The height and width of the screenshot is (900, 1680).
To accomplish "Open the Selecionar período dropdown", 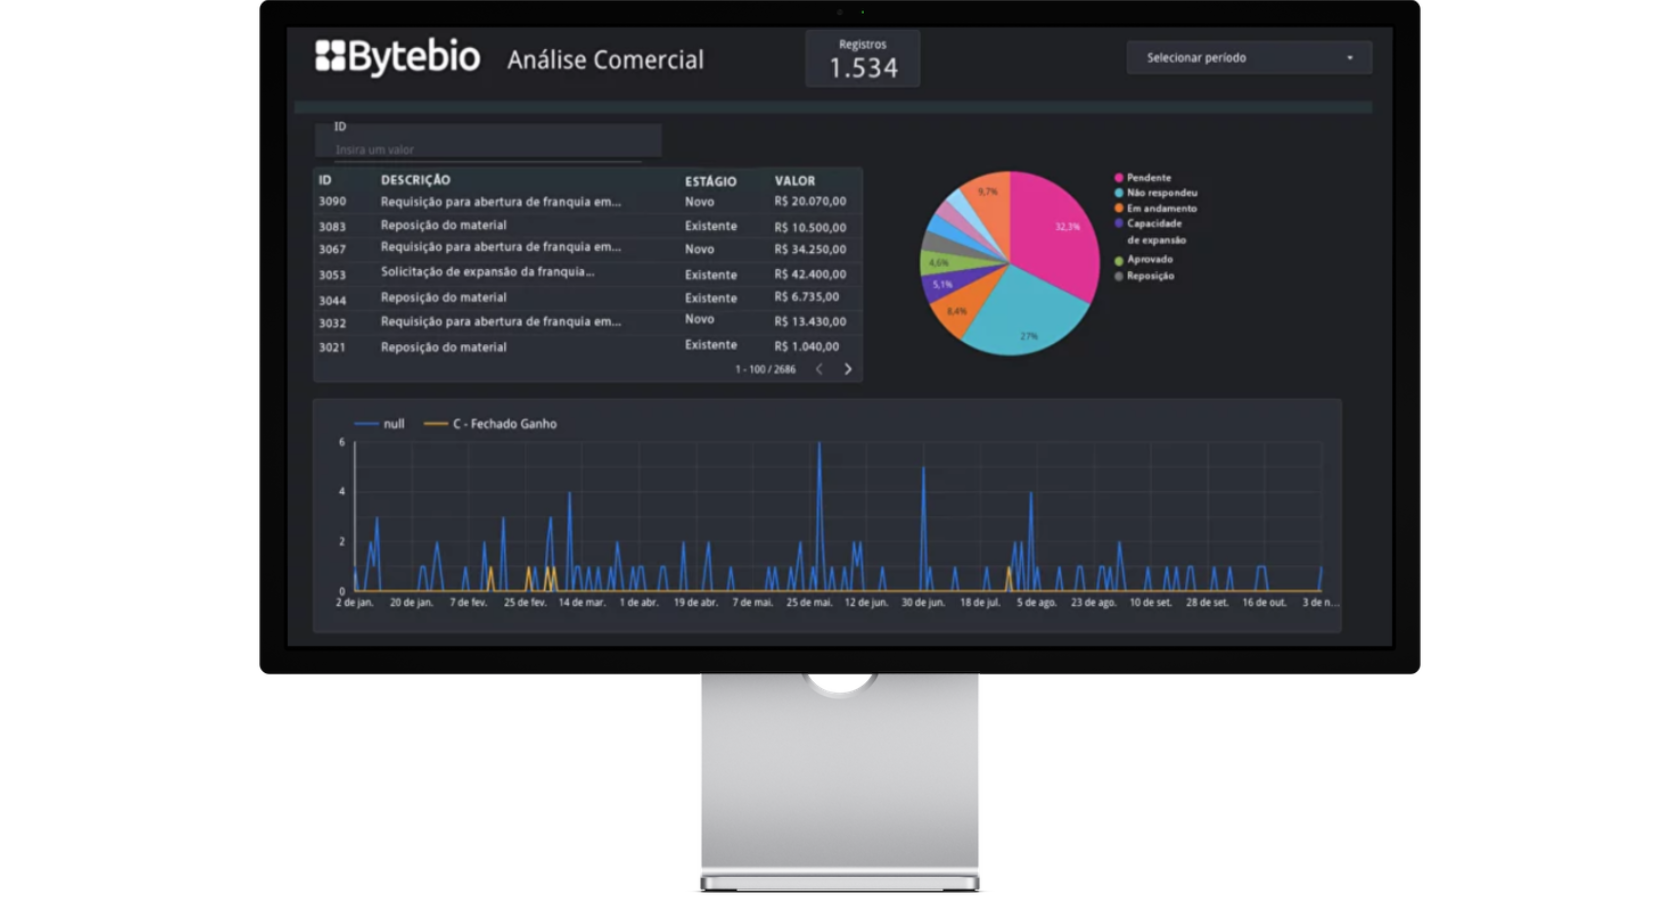I will tap(1248, 58).
